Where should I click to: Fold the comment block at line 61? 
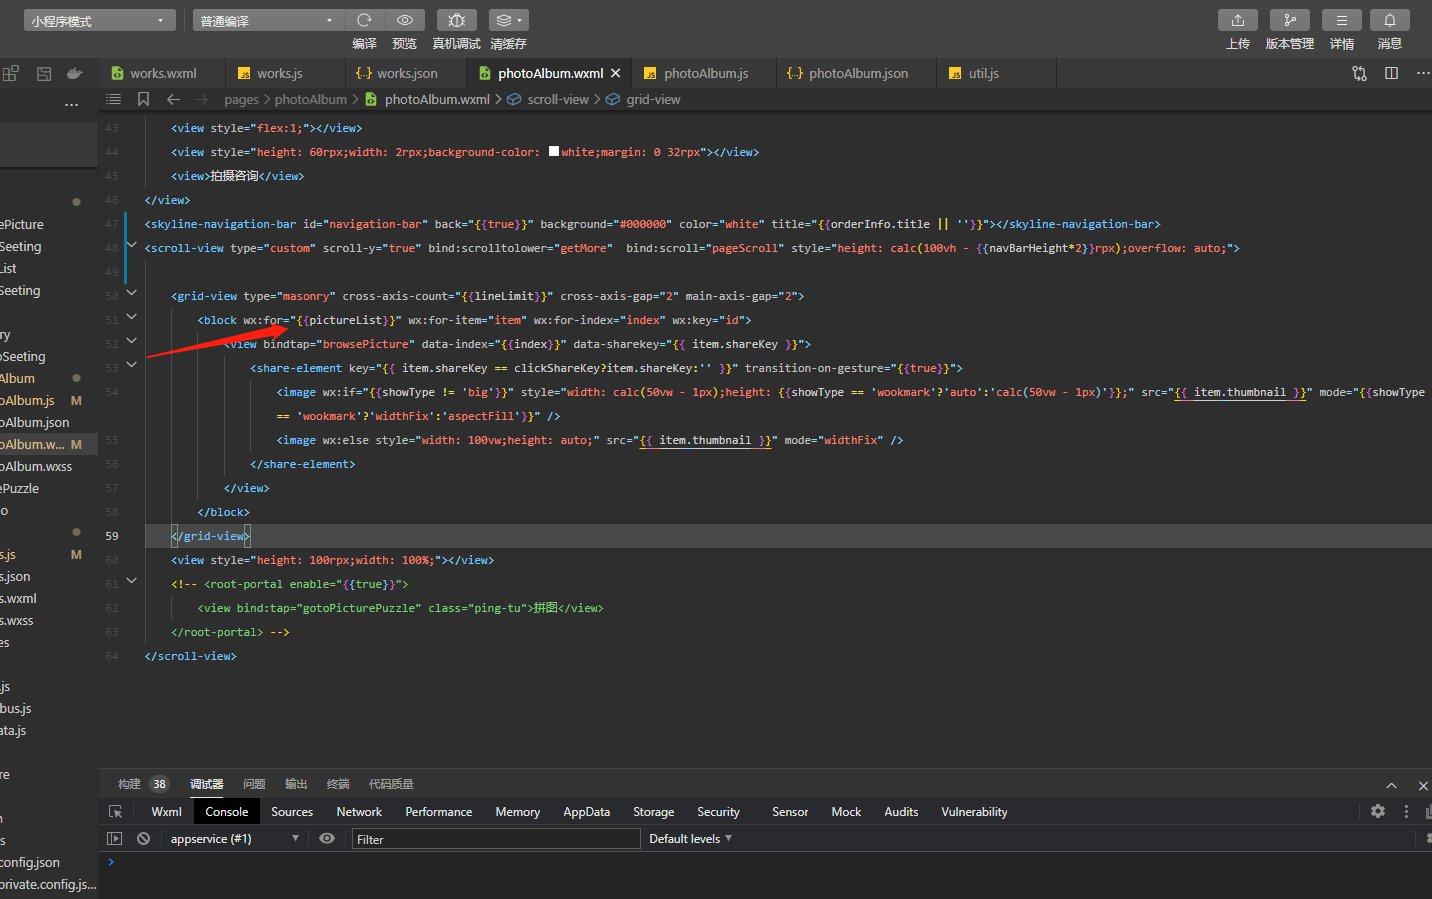pyautogui.click(x=131, y=580)
